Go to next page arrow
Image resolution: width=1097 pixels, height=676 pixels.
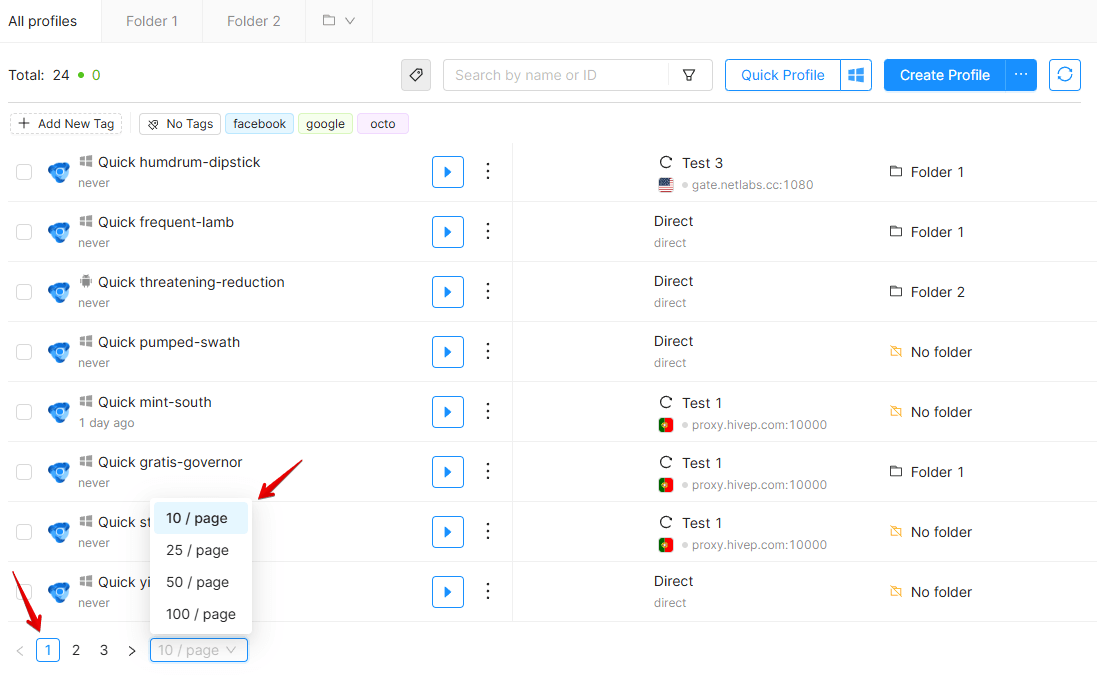click(132, 650)
